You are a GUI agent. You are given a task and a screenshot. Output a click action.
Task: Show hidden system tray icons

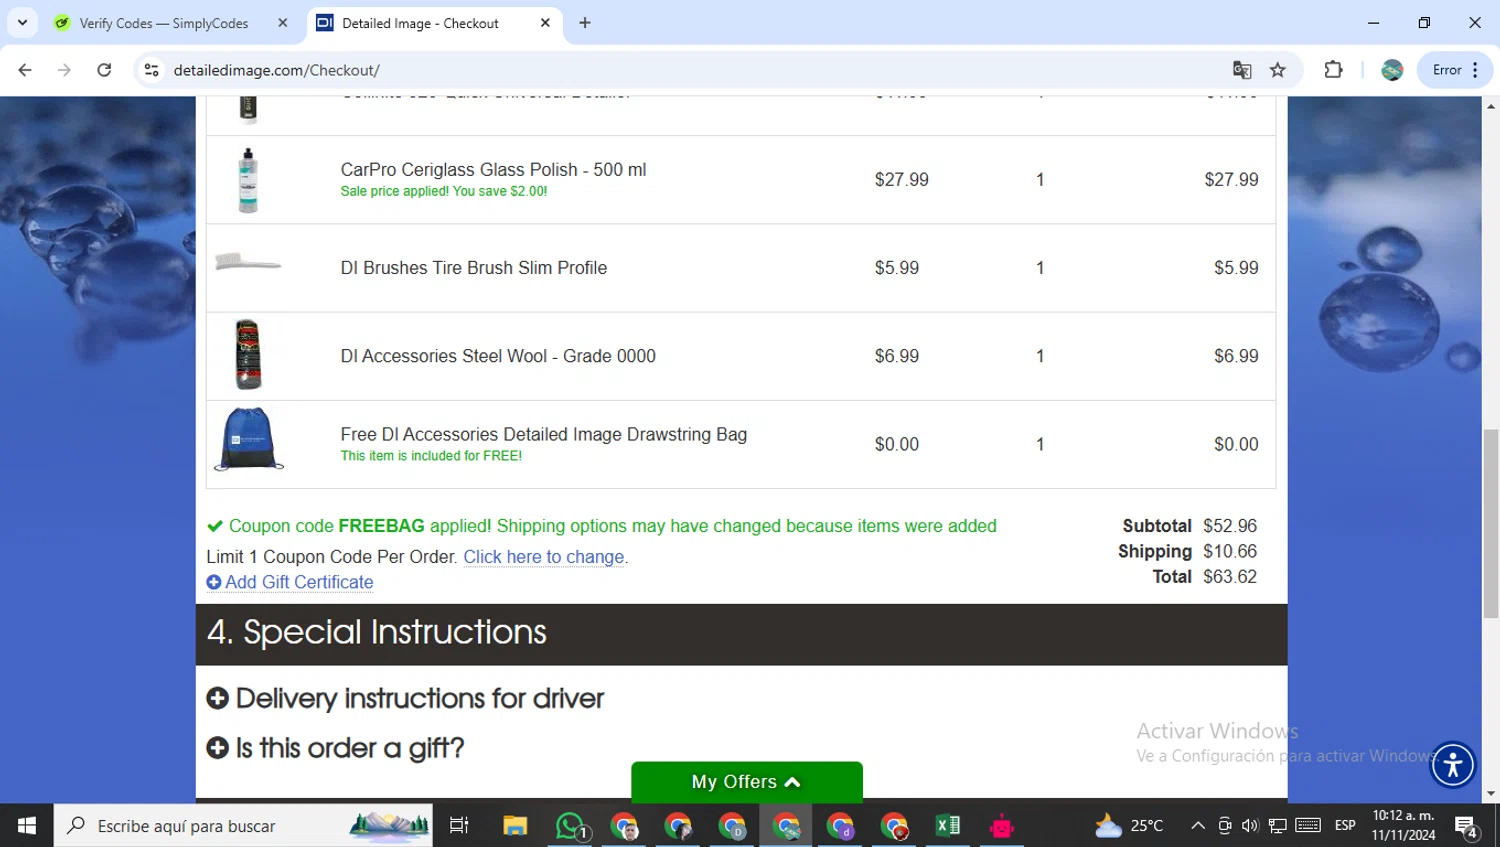pos(1197,826)
